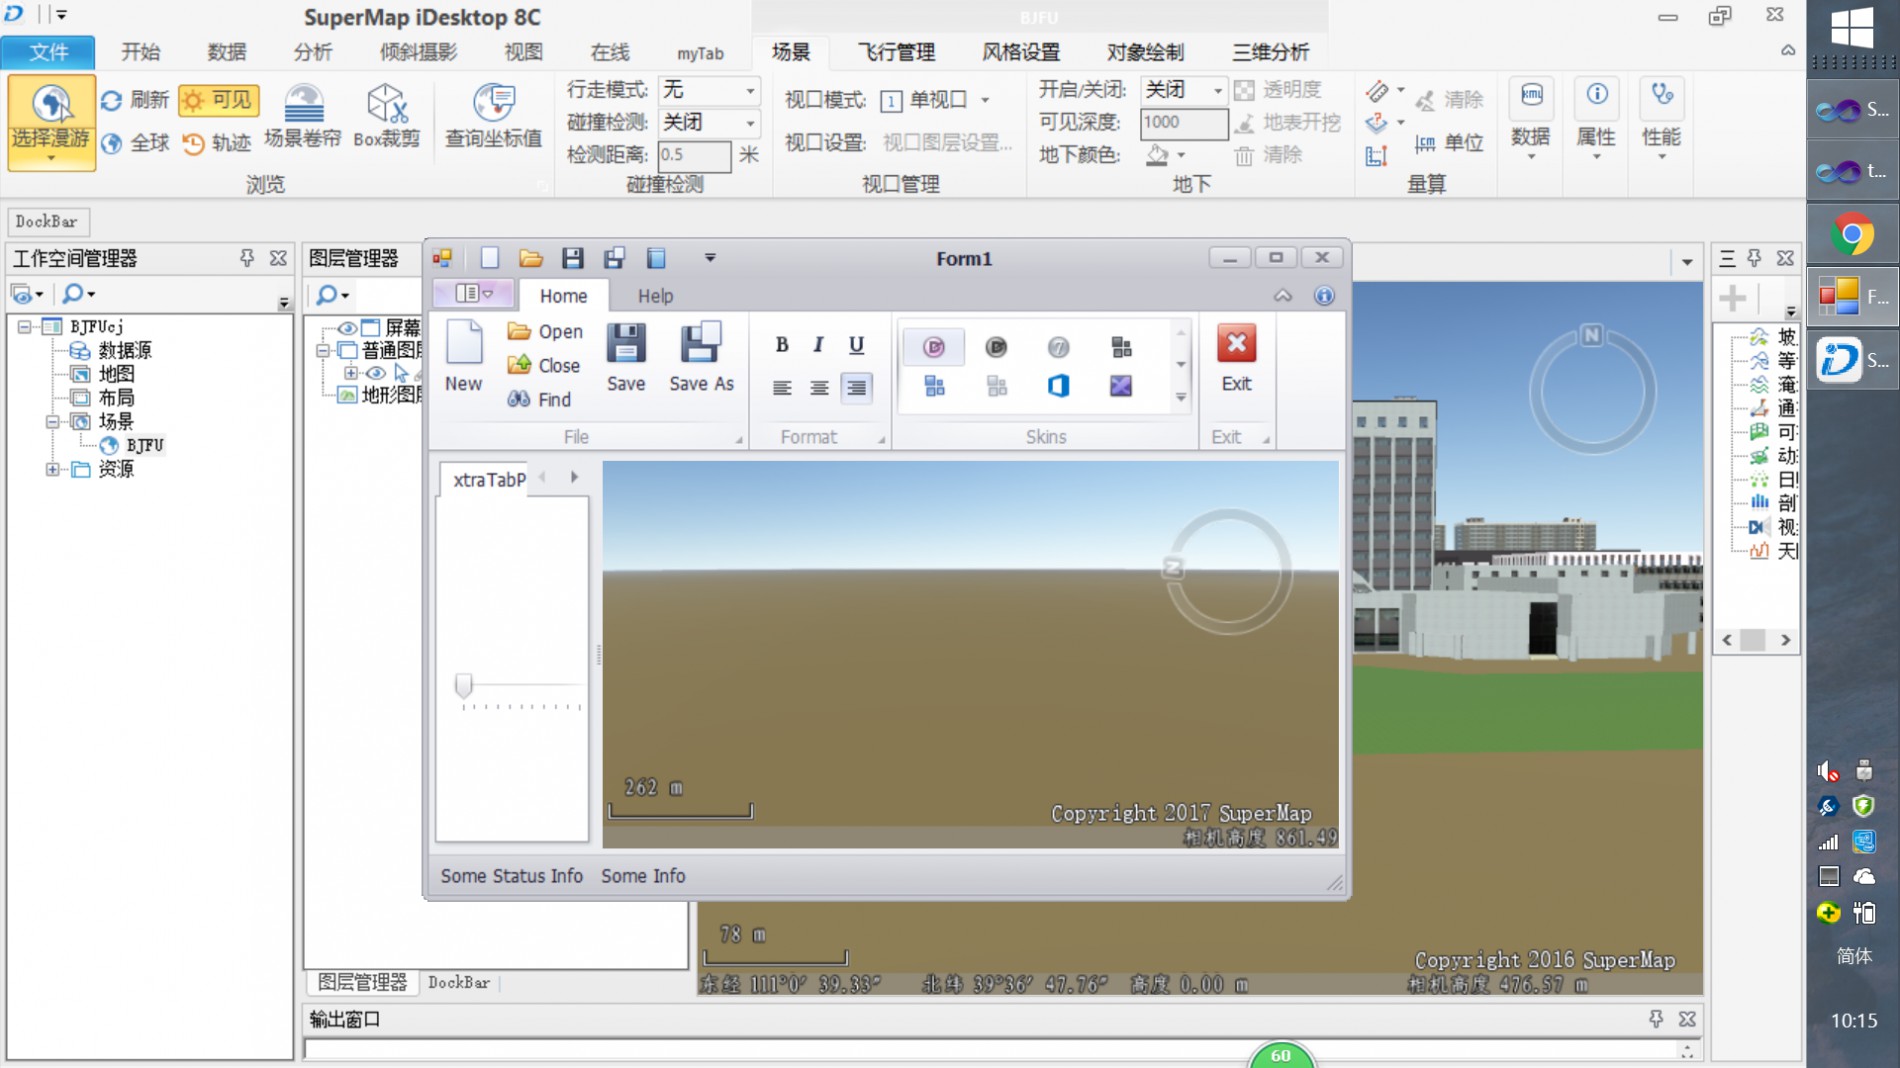Open the 行走模式 dropdown
Viewport: 1900px width, 1068px height.
coord(749,91)
